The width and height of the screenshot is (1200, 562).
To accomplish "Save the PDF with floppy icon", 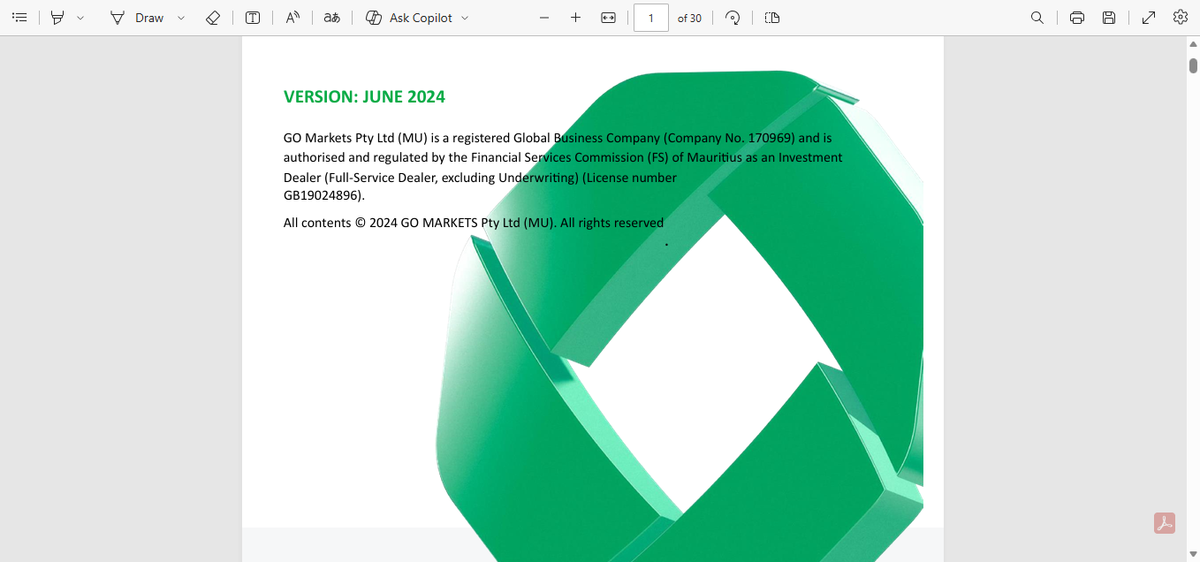I will (1108, 18).
